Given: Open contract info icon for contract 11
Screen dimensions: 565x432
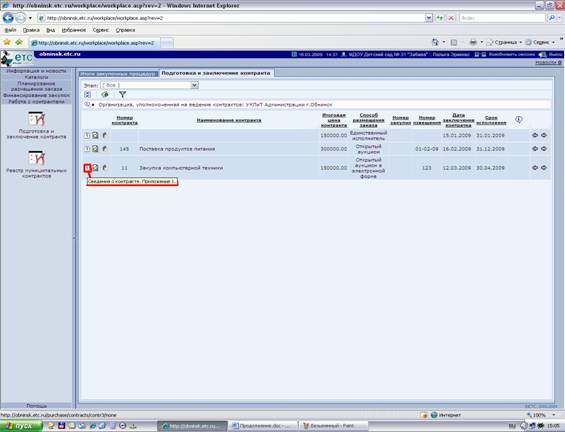Looking at the screenshot, I should click(x=87, y=168).
